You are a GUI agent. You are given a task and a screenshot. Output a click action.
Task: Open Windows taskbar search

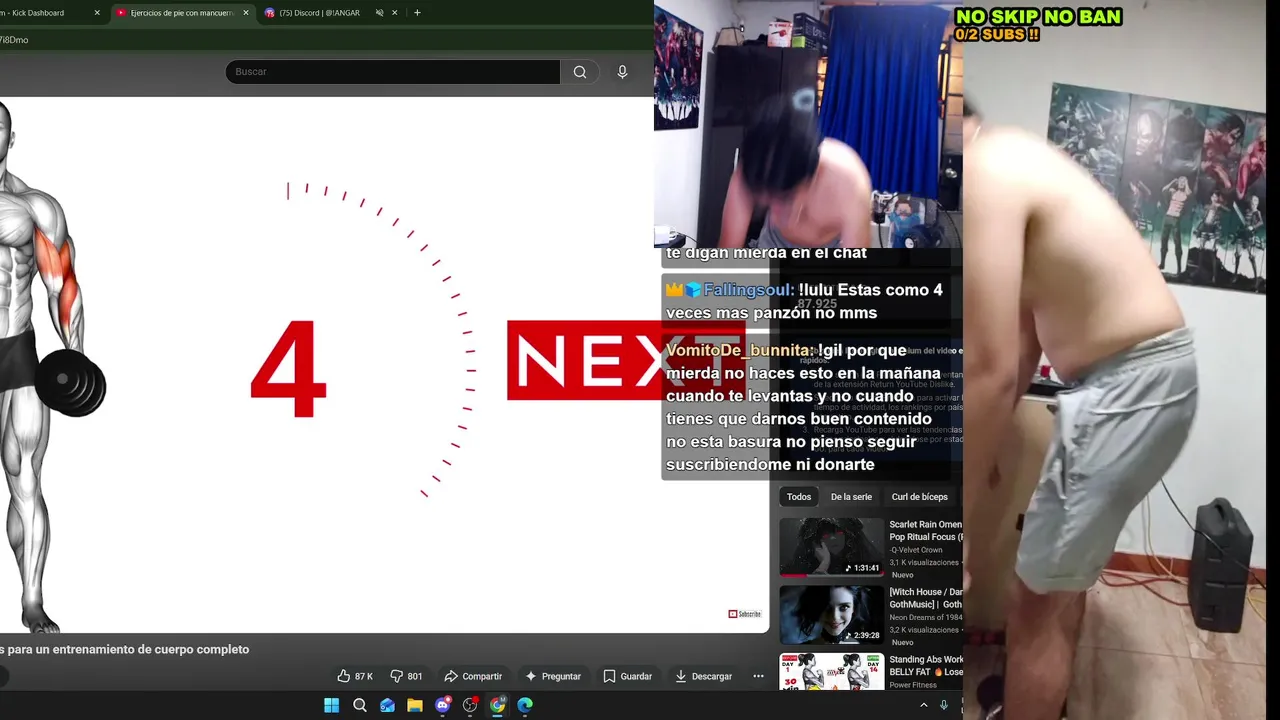360,705
